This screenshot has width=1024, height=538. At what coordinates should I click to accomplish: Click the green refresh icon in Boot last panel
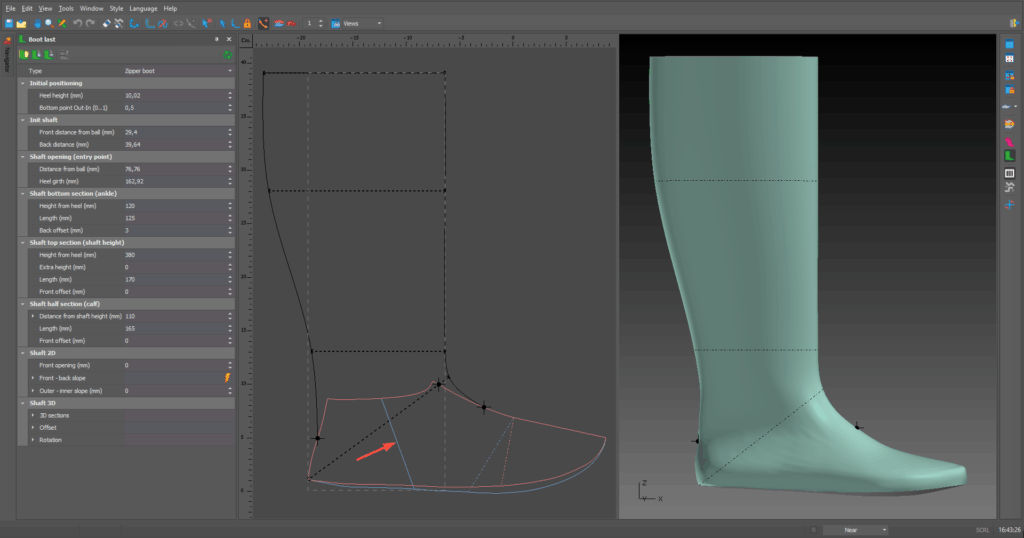click(228, 54)
